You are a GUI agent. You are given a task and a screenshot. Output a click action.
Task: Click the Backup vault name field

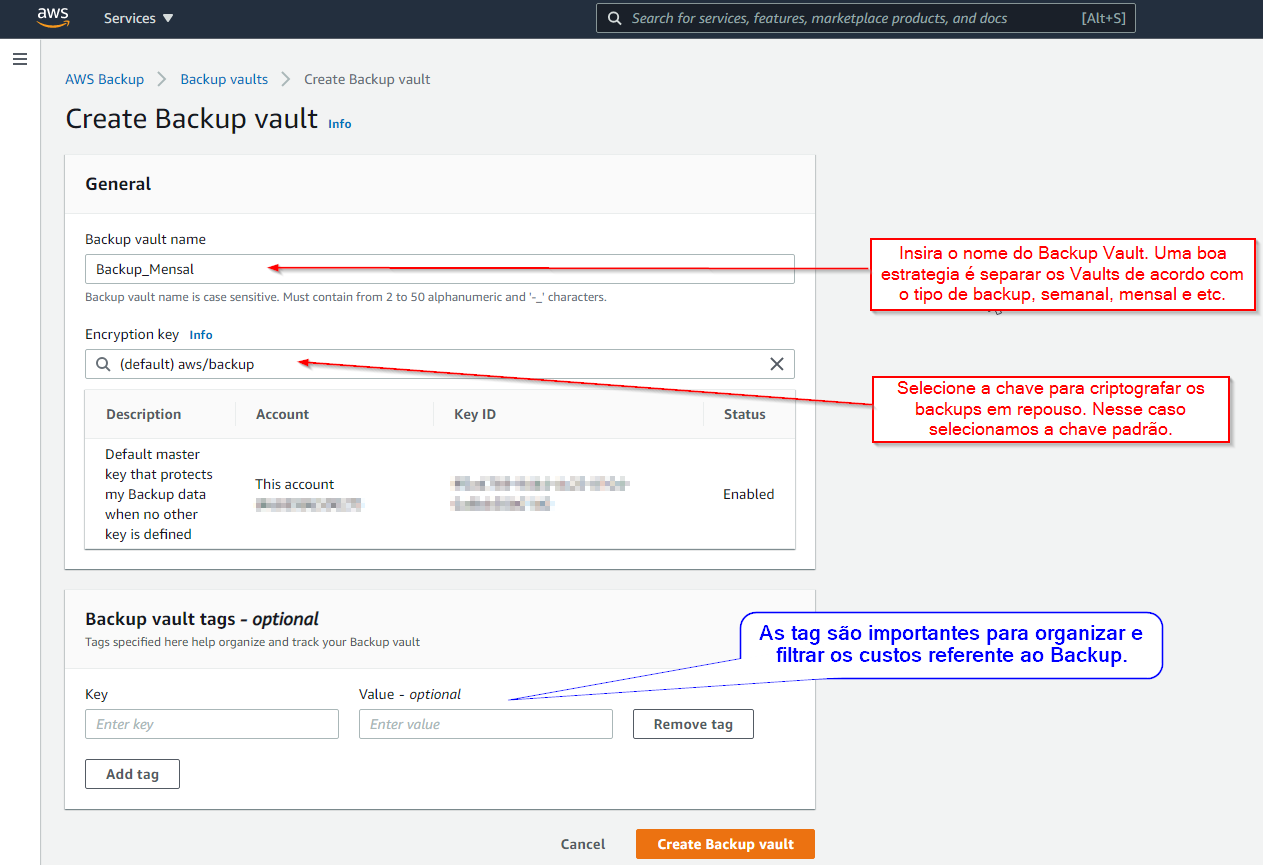coord(440,269)
